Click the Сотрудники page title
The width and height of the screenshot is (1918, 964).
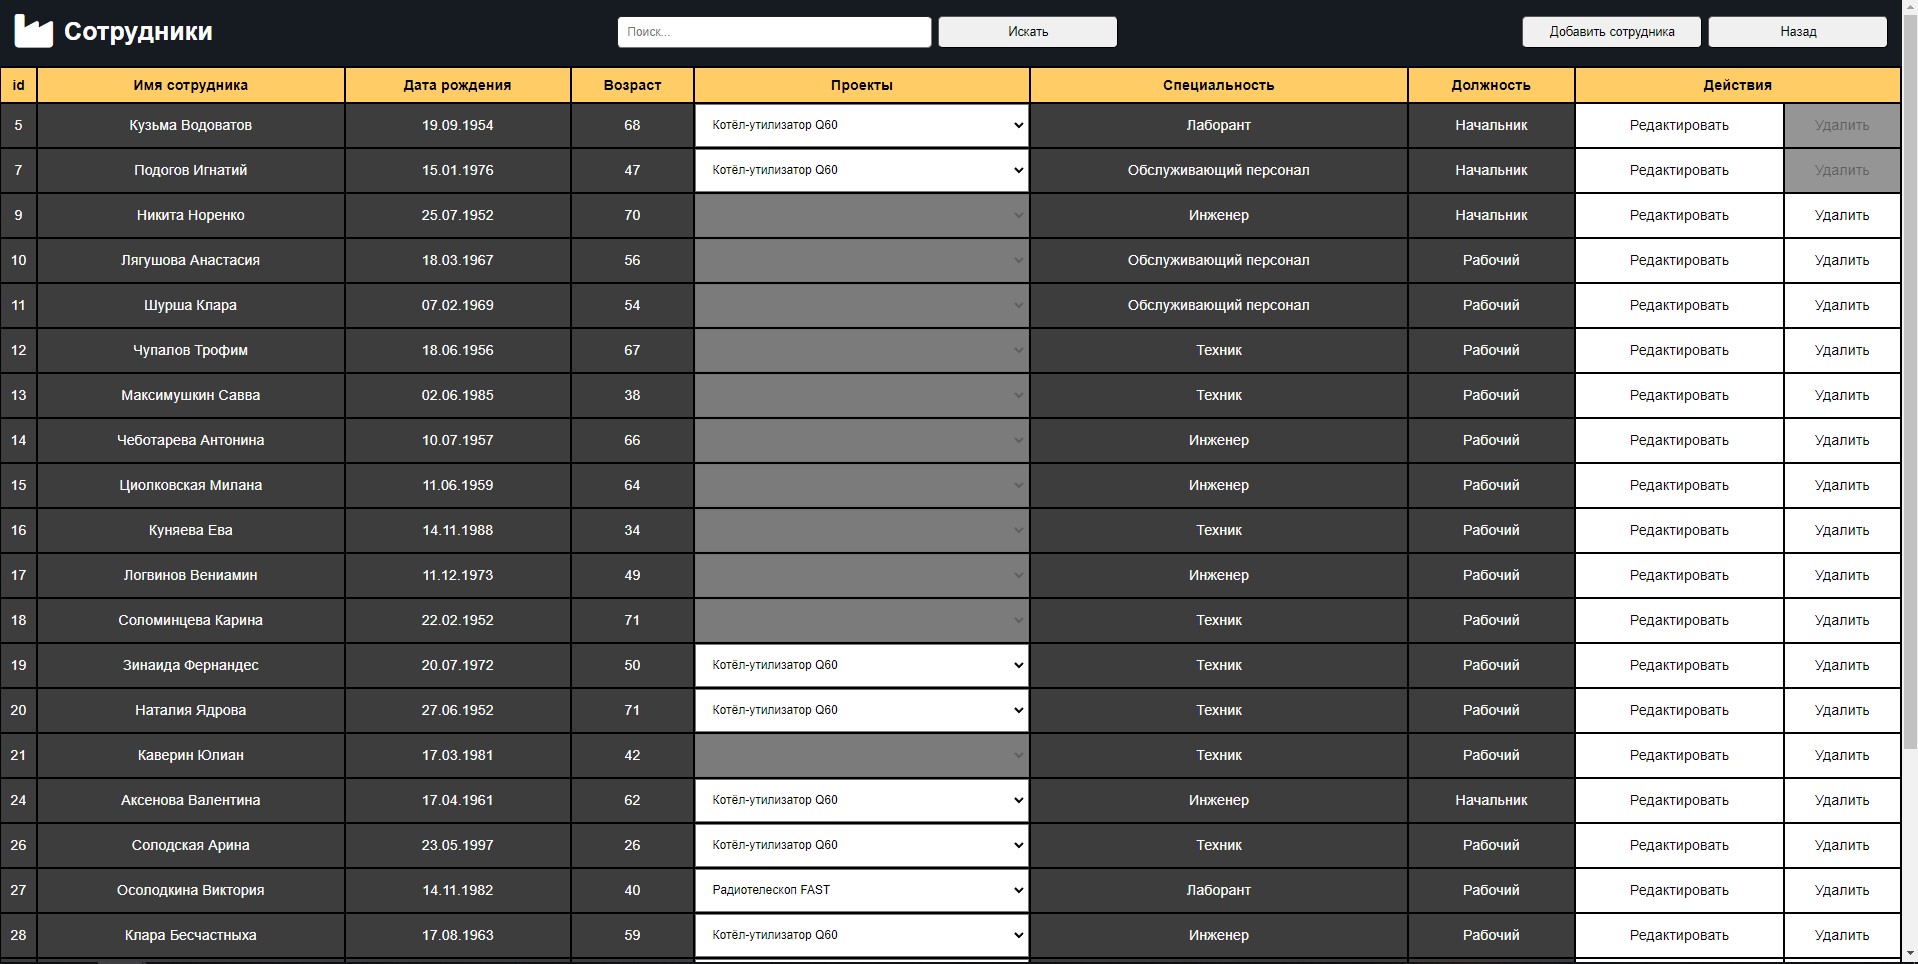(x=138, y=32)
